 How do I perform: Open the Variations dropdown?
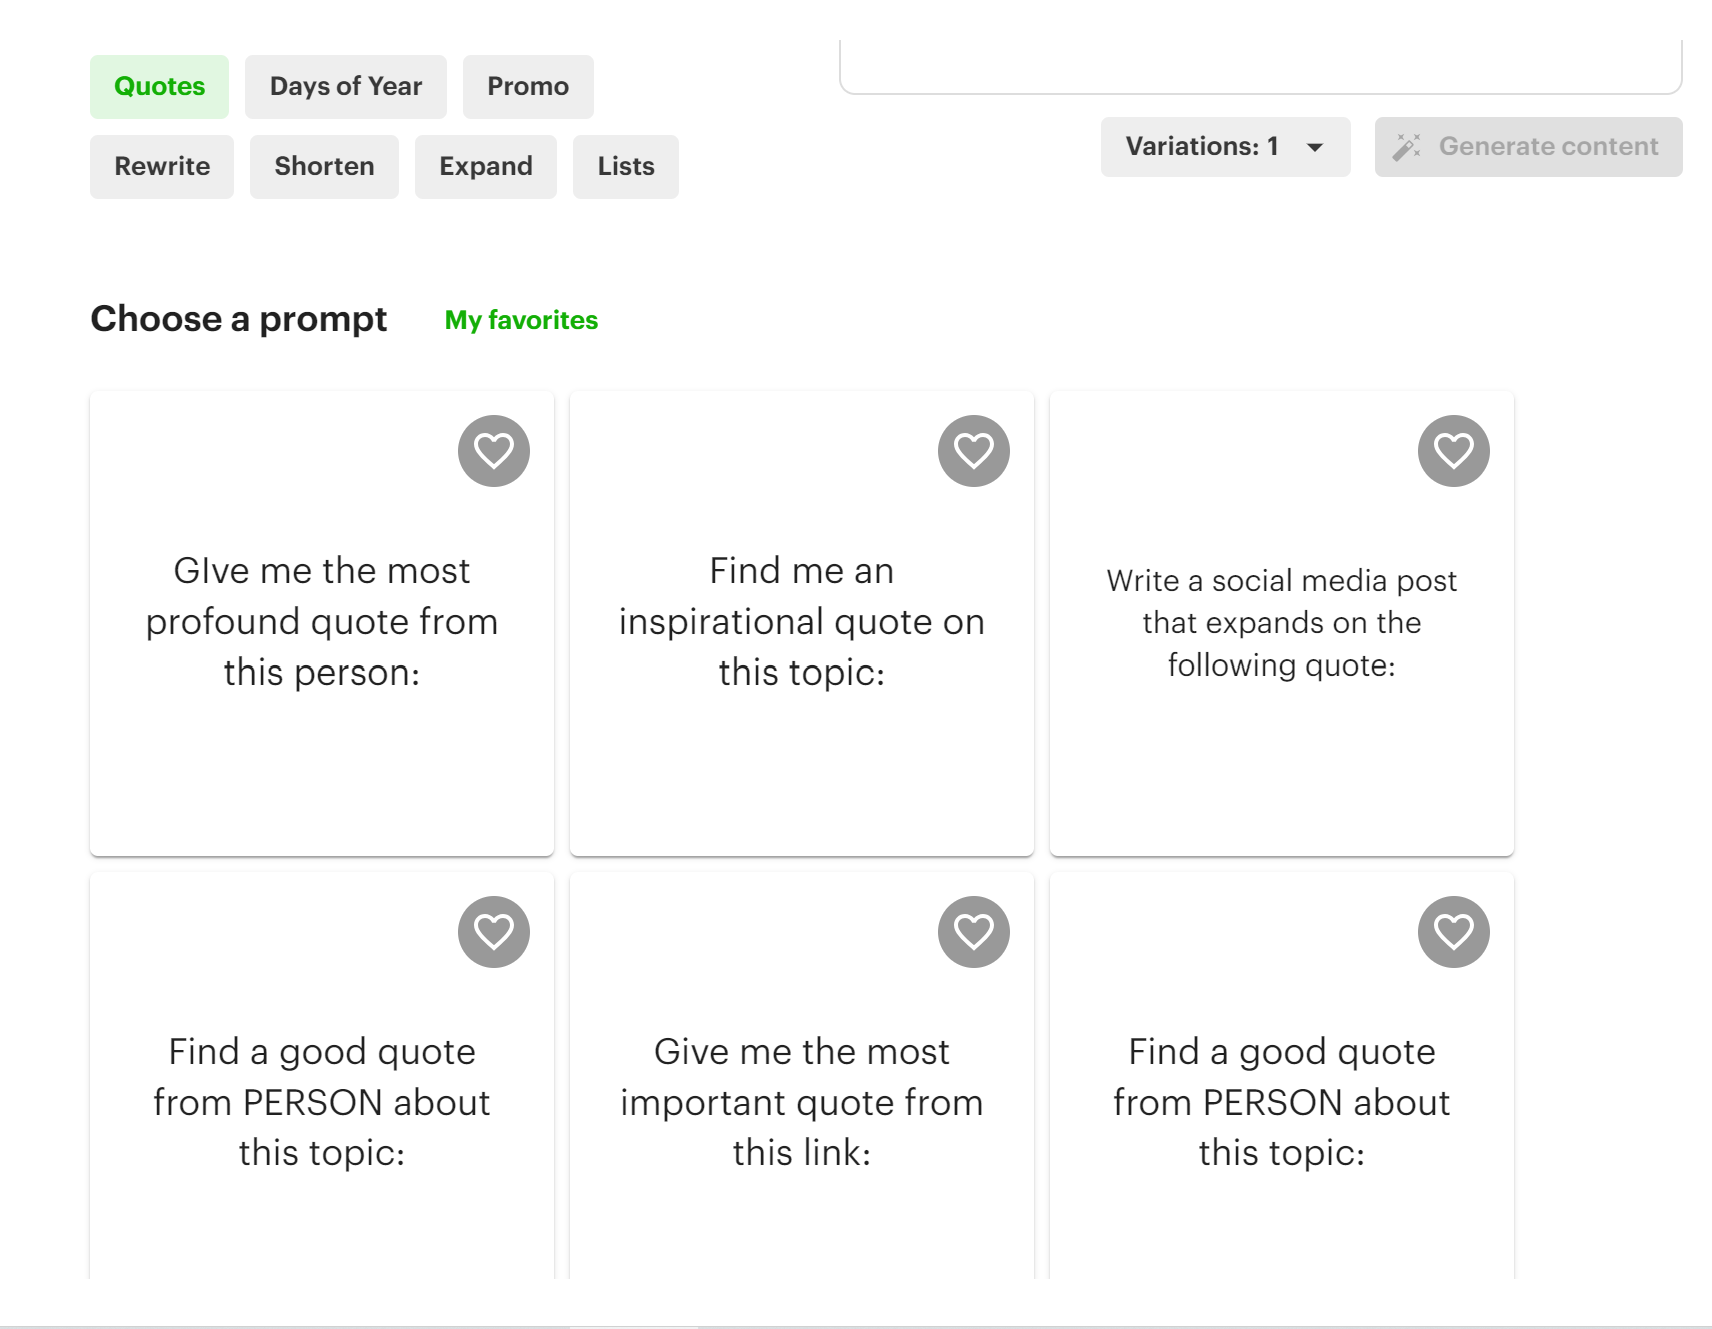(x=1225, y=147)
